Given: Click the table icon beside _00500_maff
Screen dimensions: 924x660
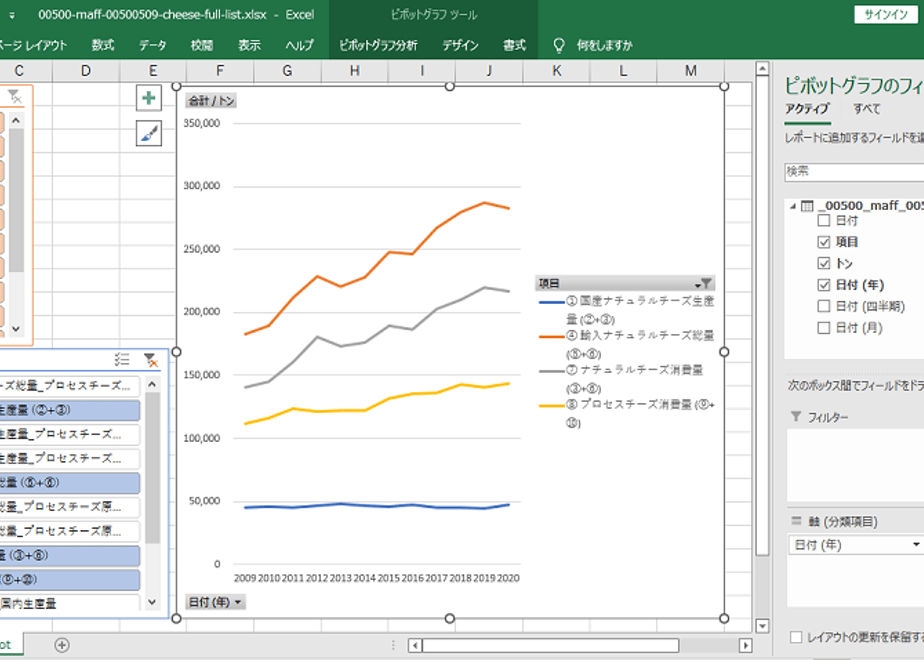Looking at the screenshot, I should click(807, 206).
